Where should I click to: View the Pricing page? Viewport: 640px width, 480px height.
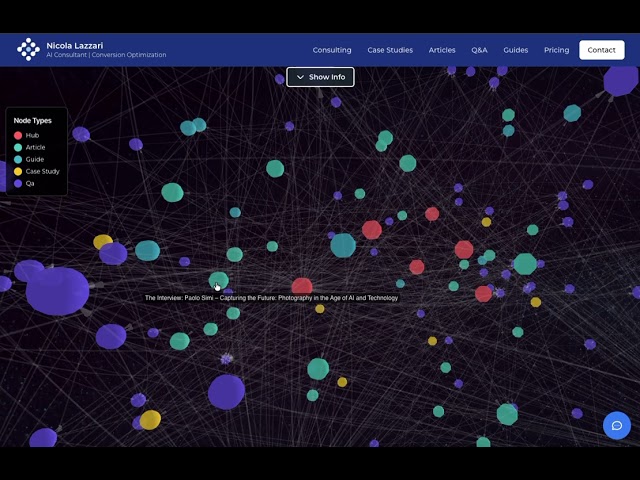tap(556, 50)
